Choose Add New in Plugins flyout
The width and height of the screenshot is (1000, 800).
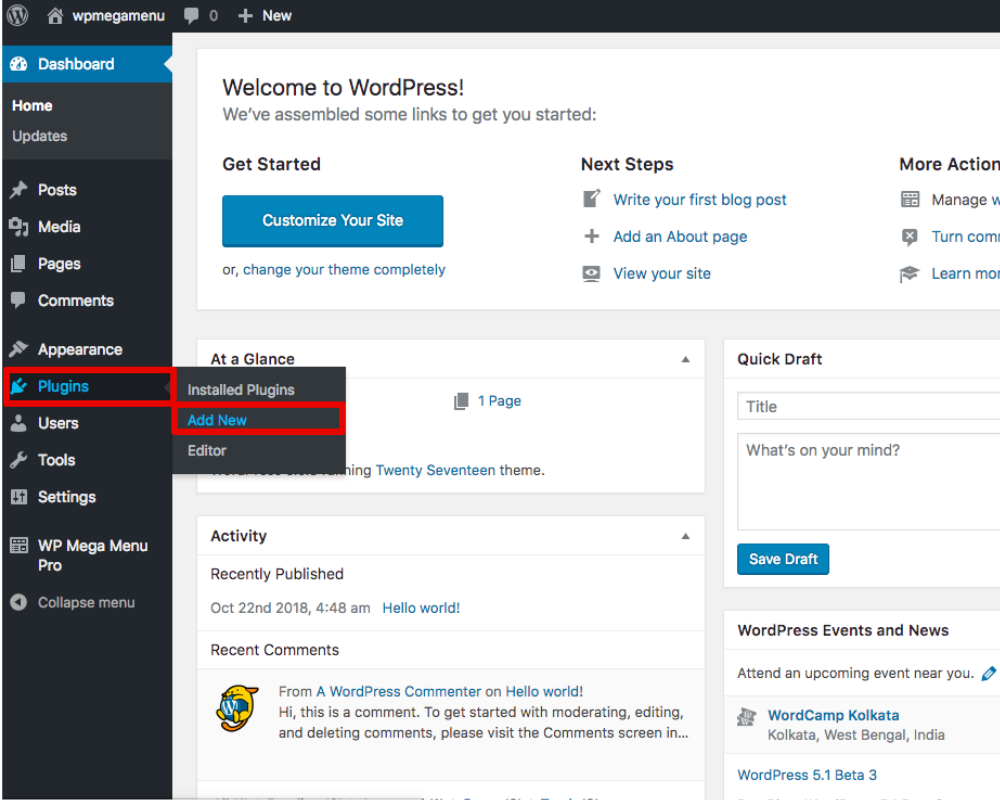pos(217,420)
